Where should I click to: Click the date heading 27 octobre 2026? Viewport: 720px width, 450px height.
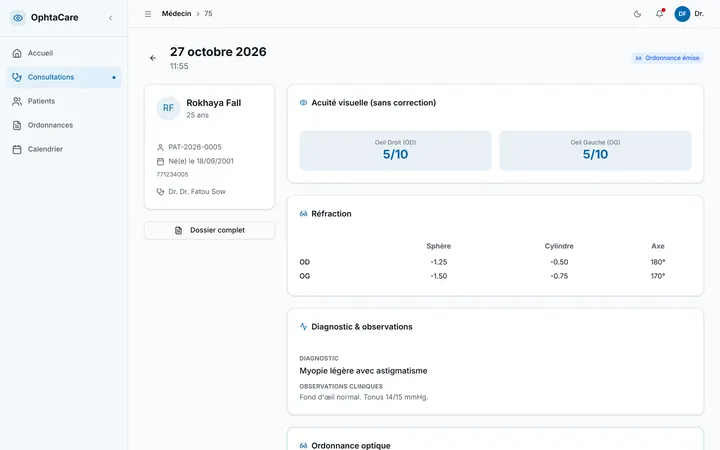[x=218, y=51]
